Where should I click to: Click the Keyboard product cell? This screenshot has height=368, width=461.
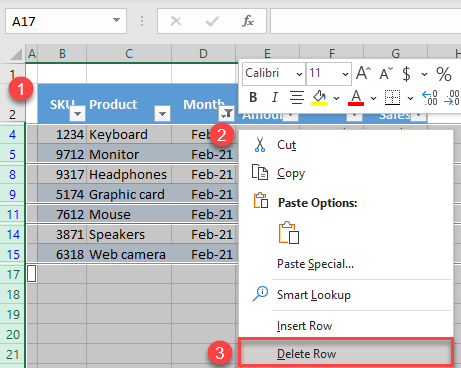(129, 134)
